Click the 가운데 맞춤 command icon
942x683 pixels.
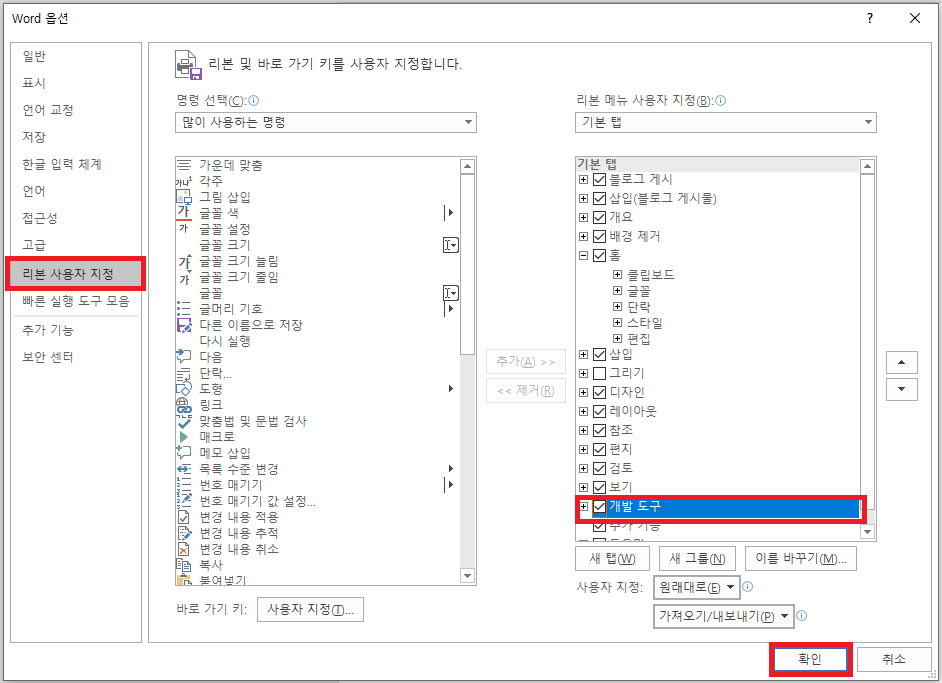[184, 165]
